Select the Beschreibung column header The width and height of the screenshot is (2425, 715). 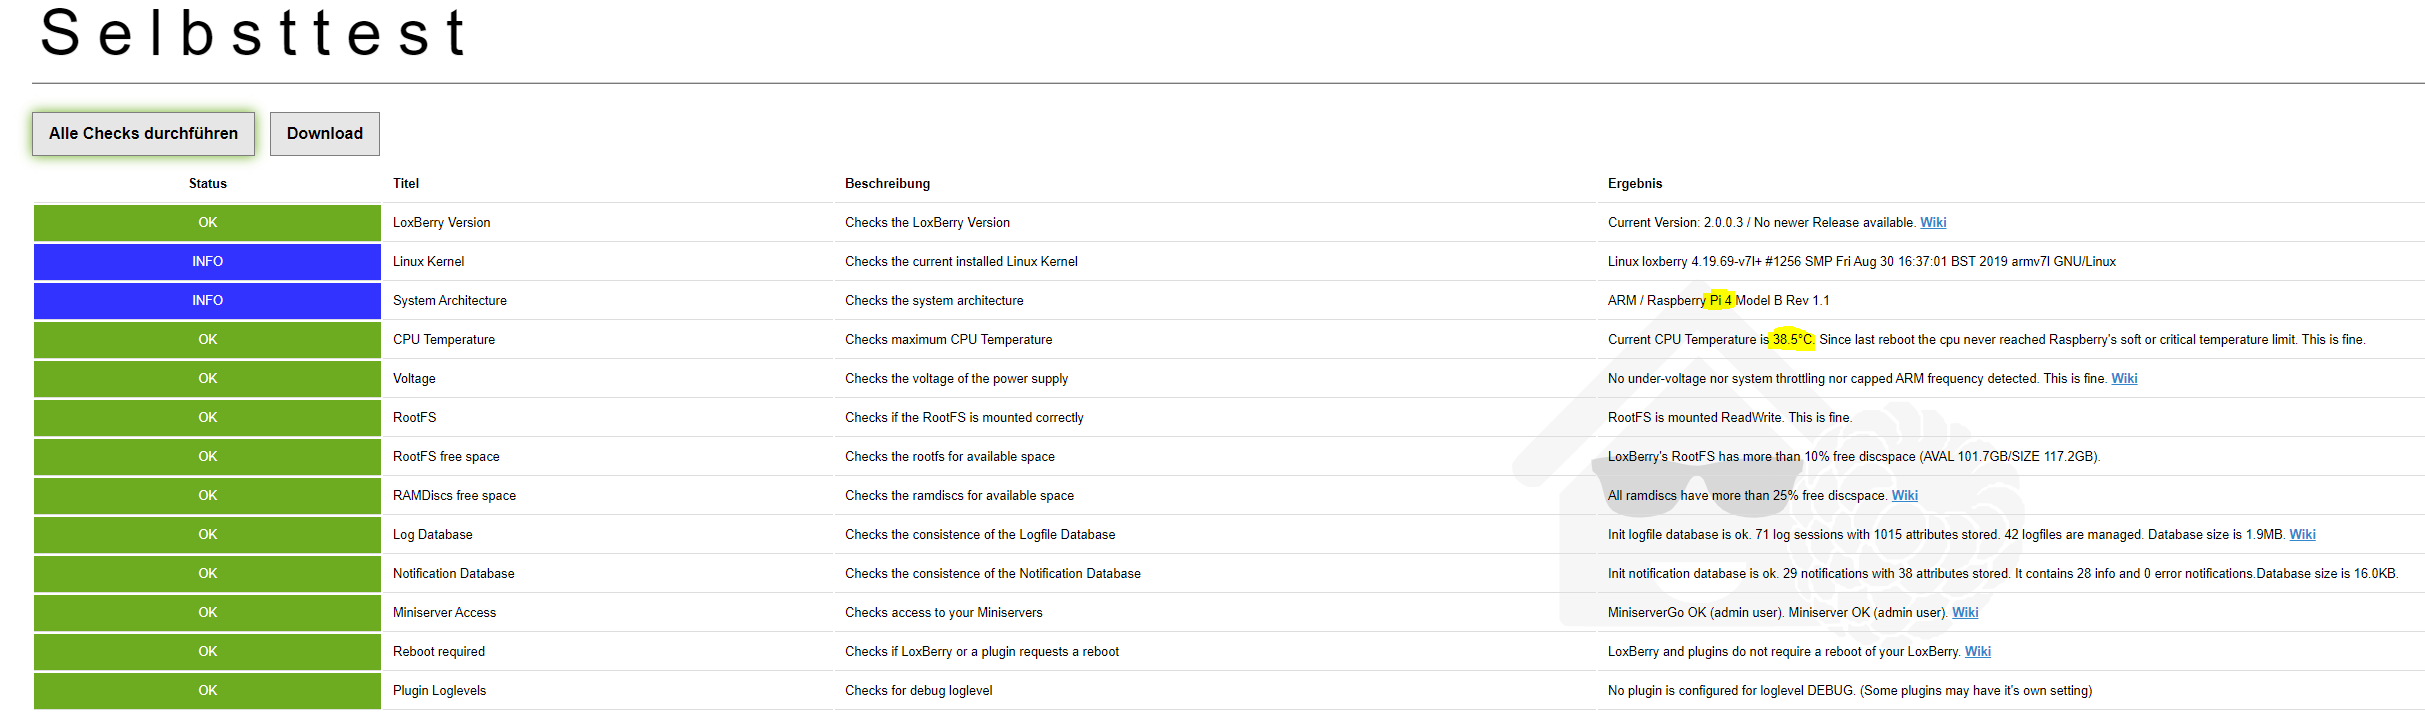887,184
